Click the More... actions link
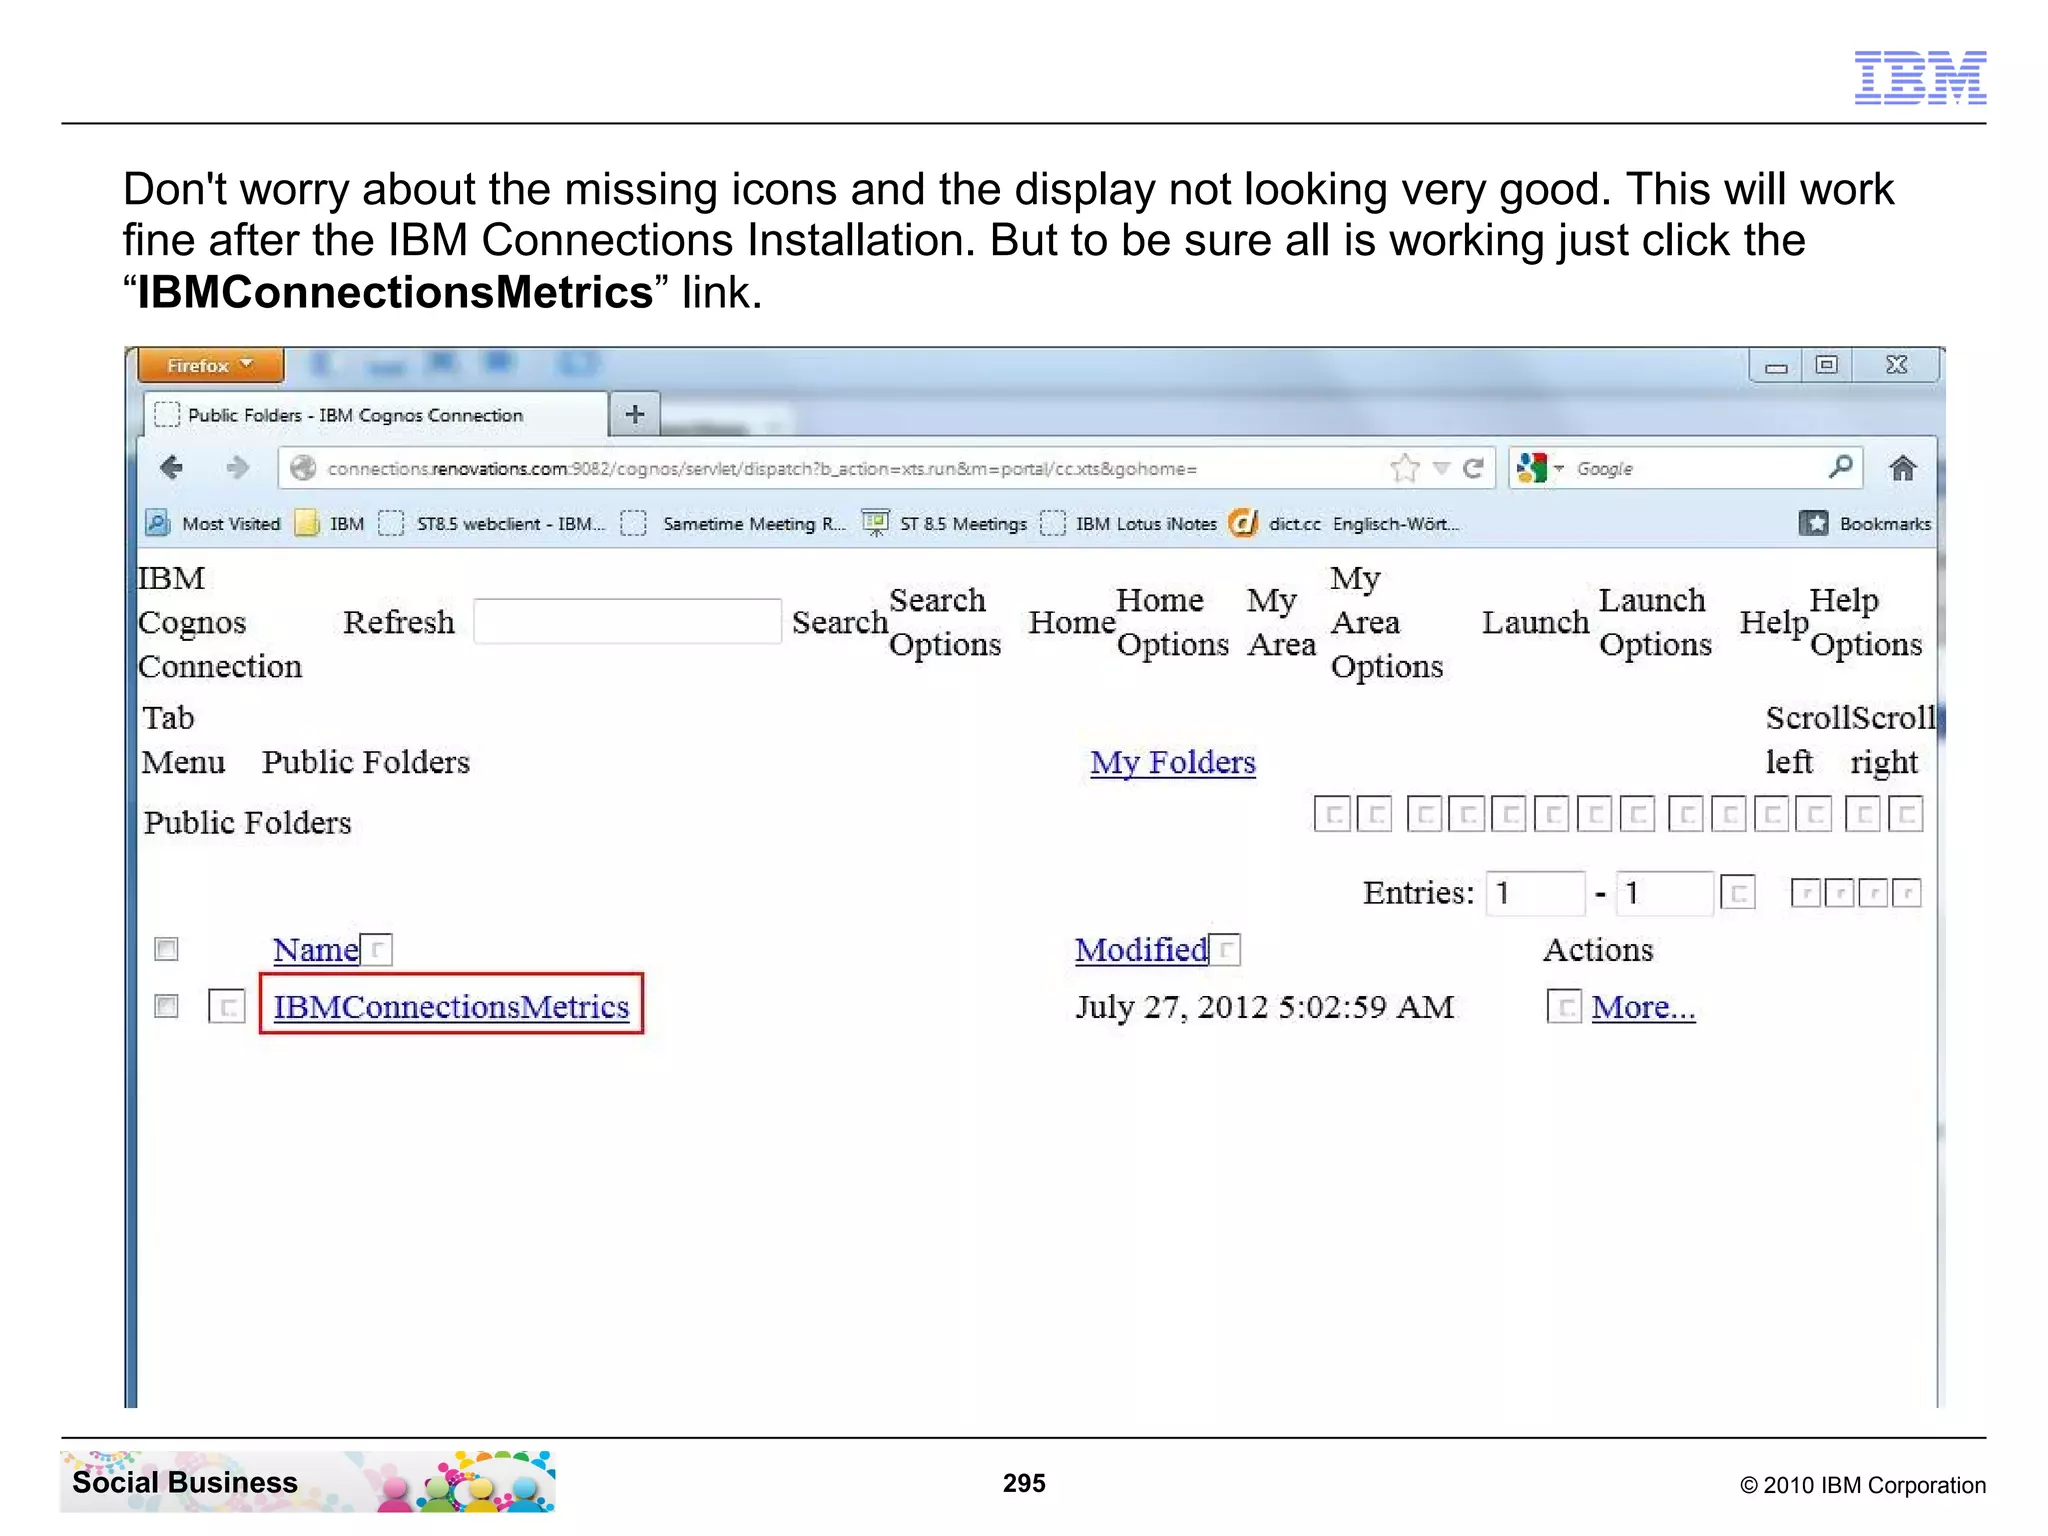 pos(1643,1006)
